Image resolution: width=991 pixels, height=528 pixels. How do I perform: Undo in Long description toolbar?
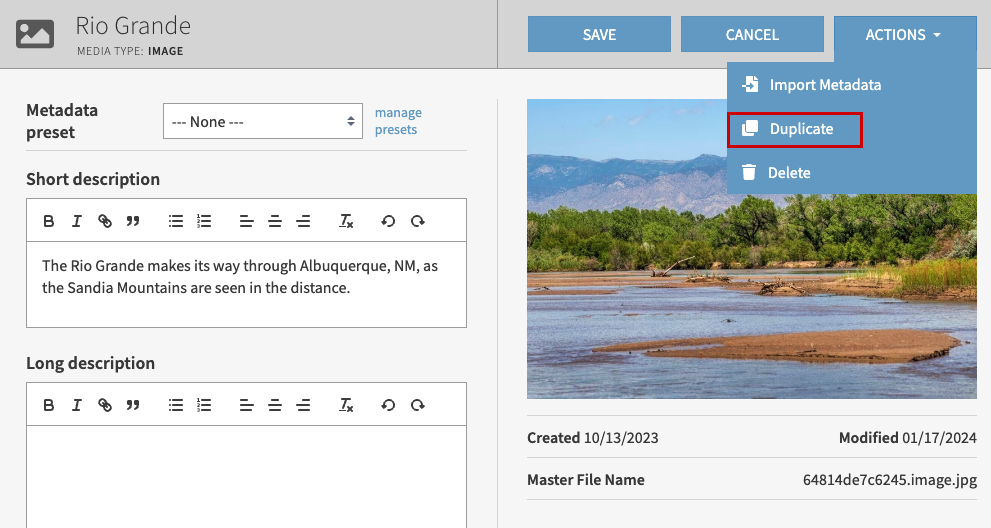(388, 405)
